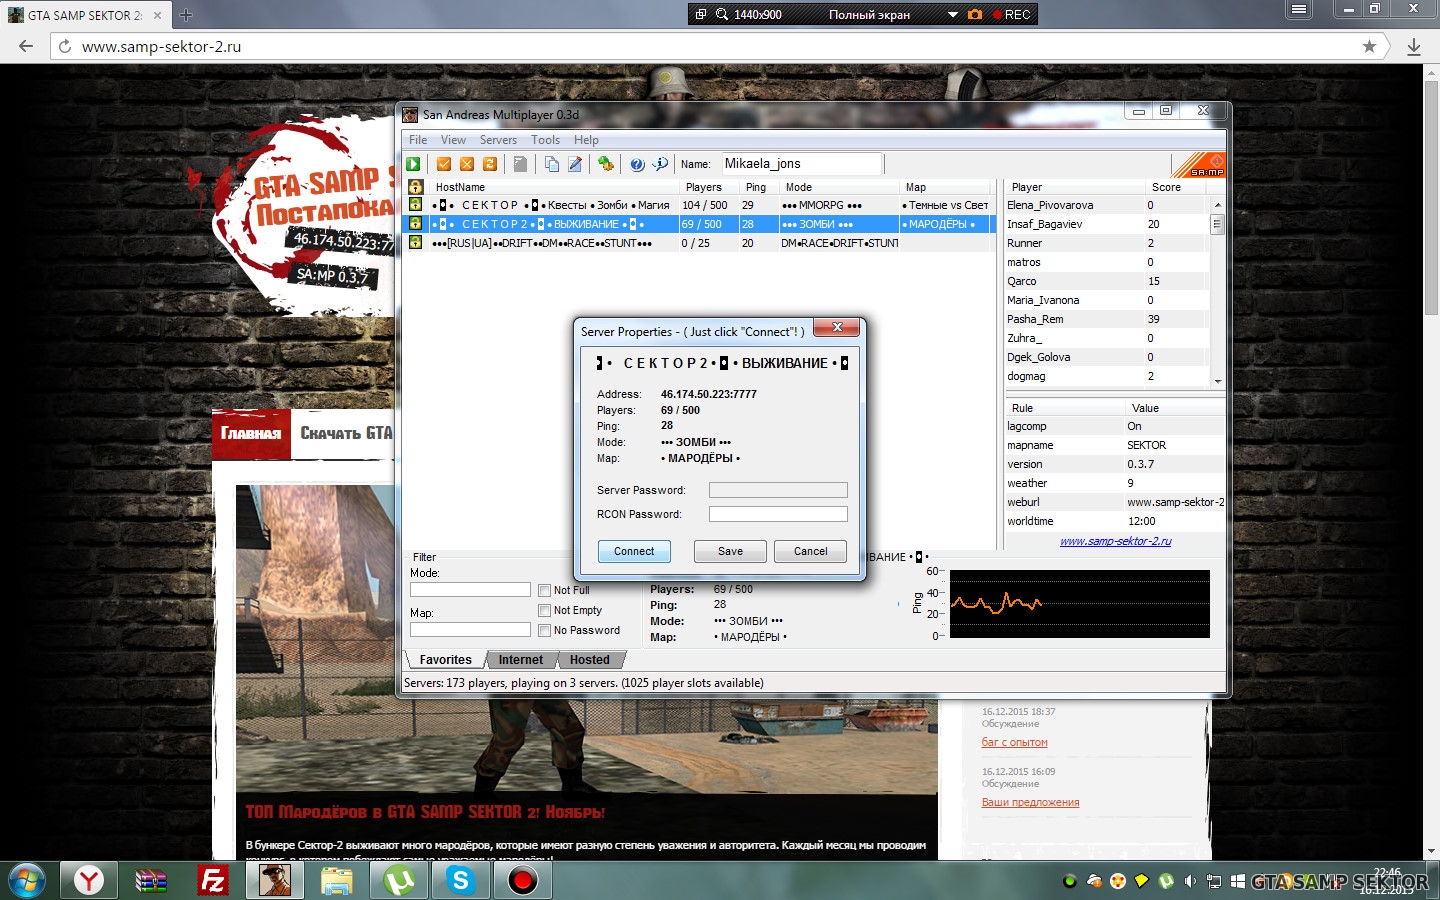Click lock icon of СЕКТОР 2 server row
Image resolution: width=1440 pixels, height=900 pixels.
pos(415,224)
